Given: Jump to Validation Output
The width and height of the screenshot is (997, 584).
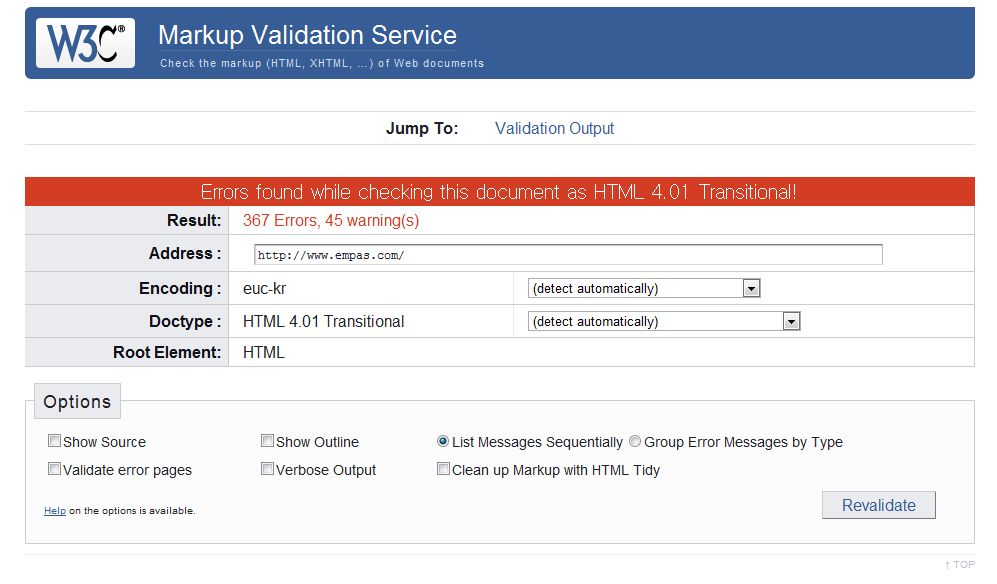Looking at the screenshot, I should pyautogui.click(x=554, y=129).
